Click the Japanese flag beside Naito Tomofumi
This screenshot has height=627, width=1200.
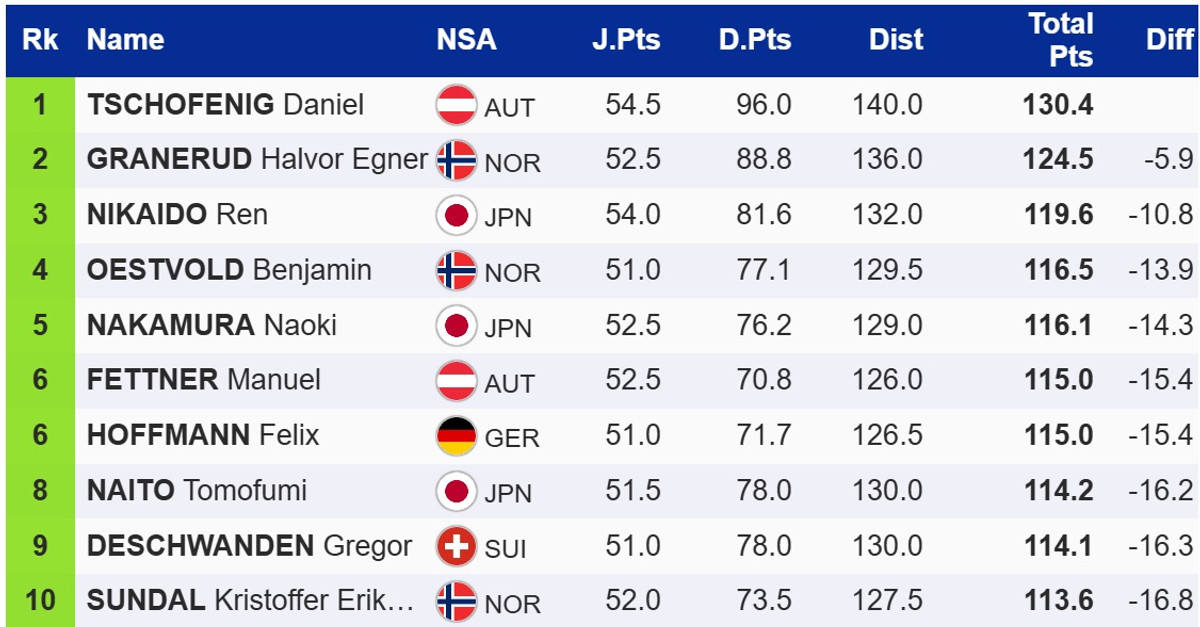pyautogui.click(x=456, y=491)
